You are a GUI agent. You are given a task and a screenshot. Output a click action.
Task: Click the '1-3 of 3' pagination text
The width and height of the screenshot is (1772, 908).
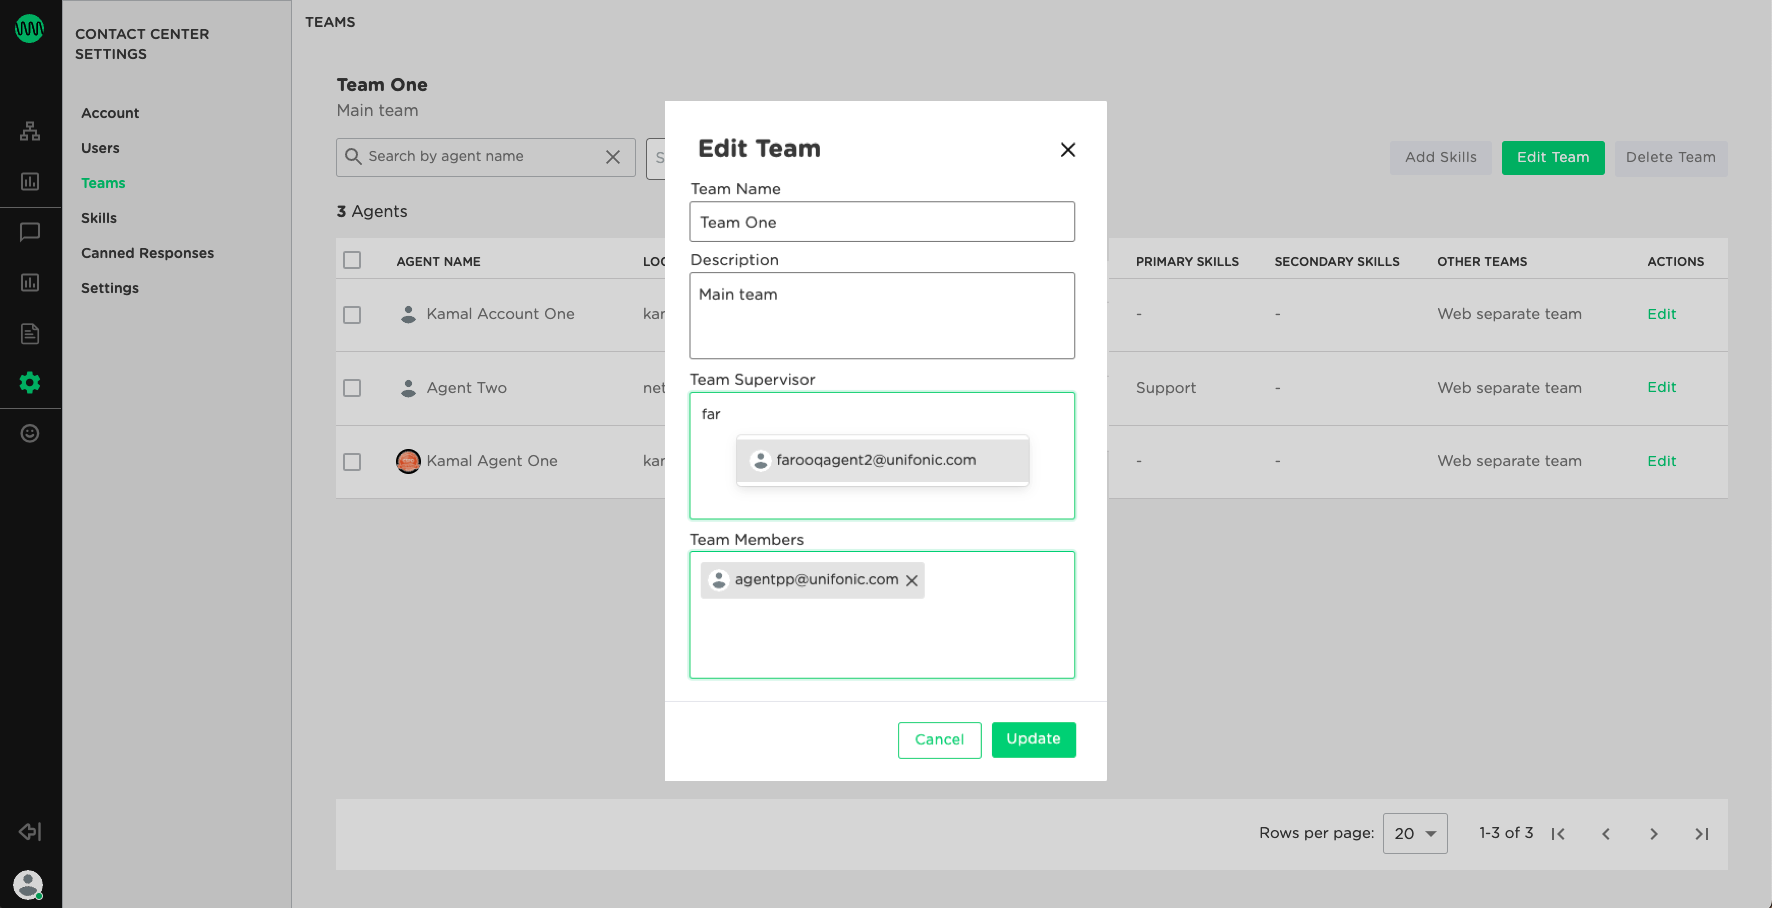1506,833
